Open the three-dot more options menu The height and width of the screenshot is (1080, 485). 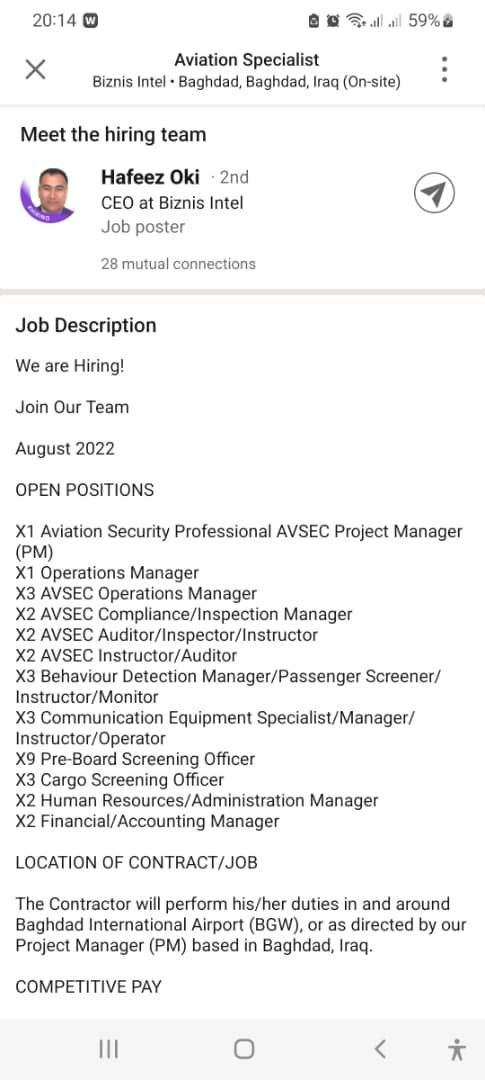click(x=444, y=70)
